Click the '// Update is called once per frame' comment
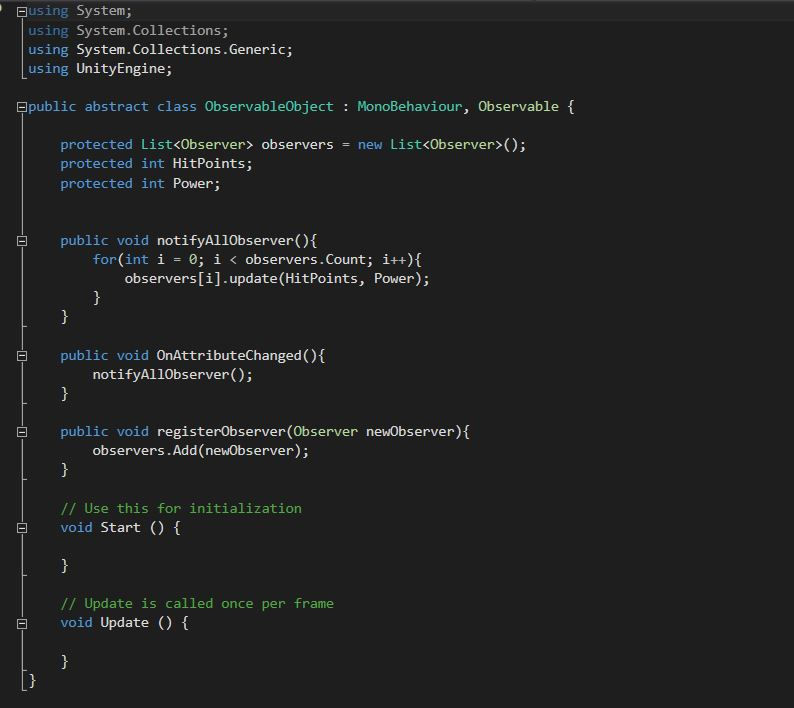 197,604
